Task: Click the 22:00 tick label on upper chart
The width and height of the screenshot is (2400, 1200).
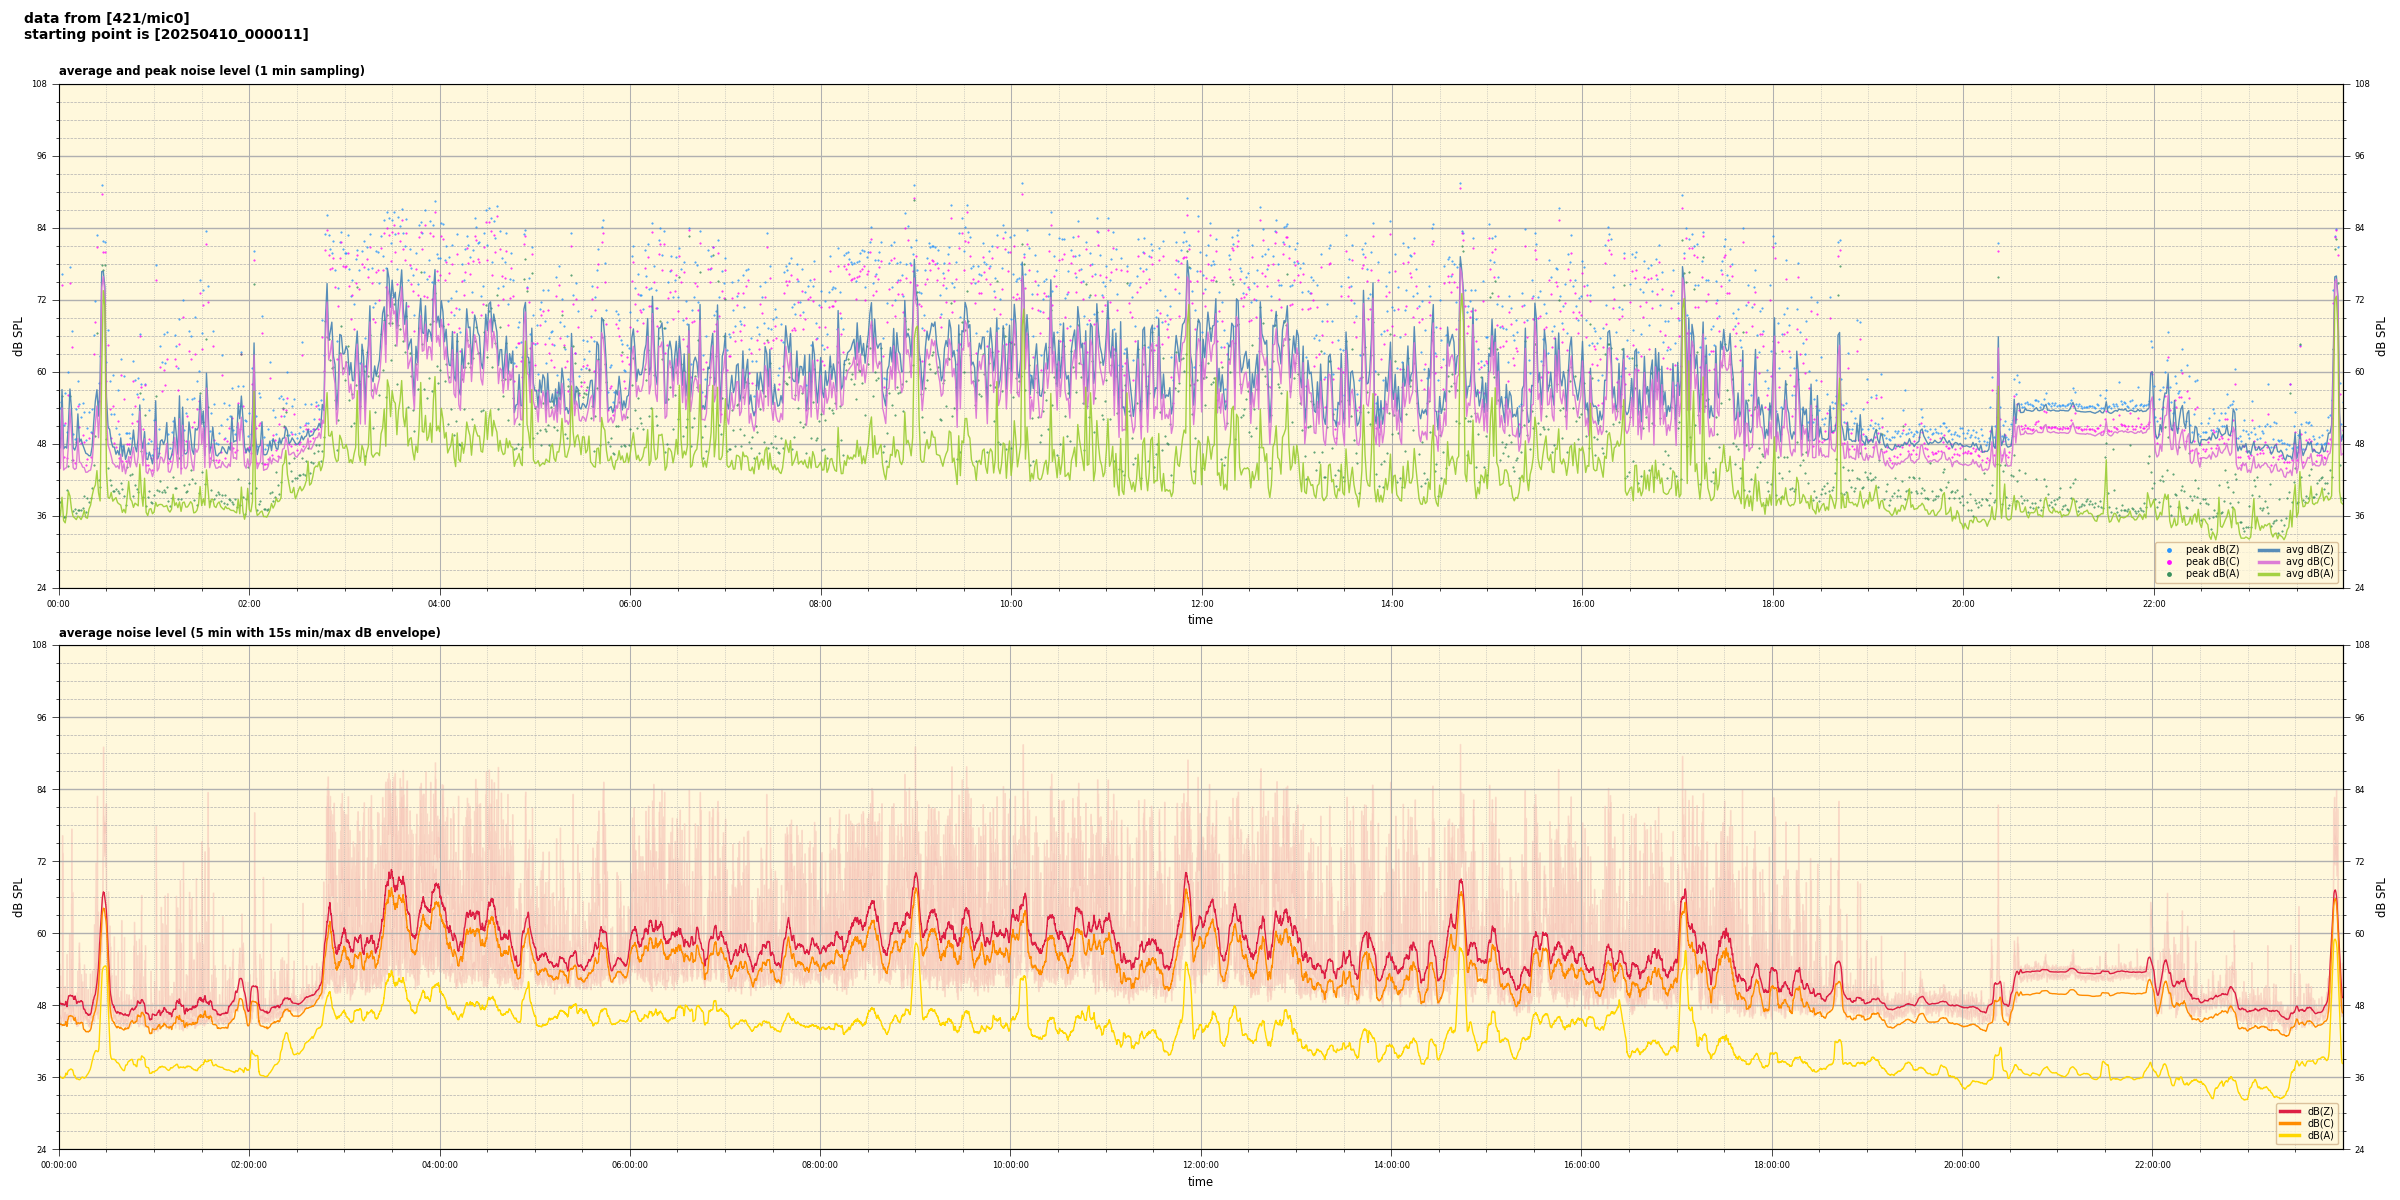Action: (2153, 604)
